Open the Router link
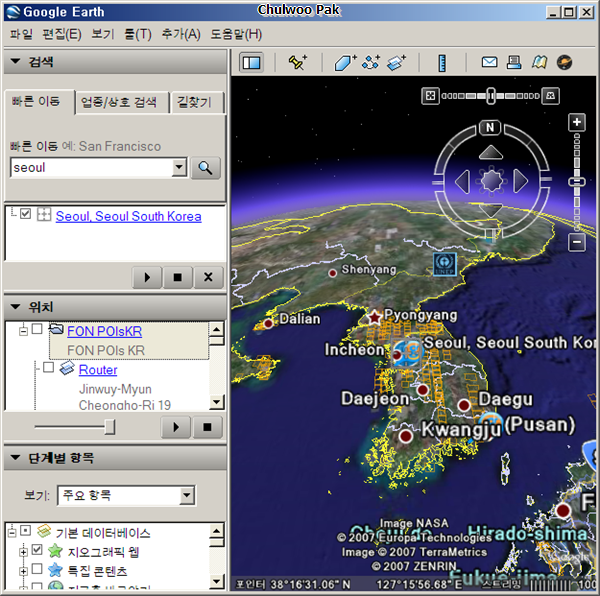600x596 pixels. coord(98,370)
